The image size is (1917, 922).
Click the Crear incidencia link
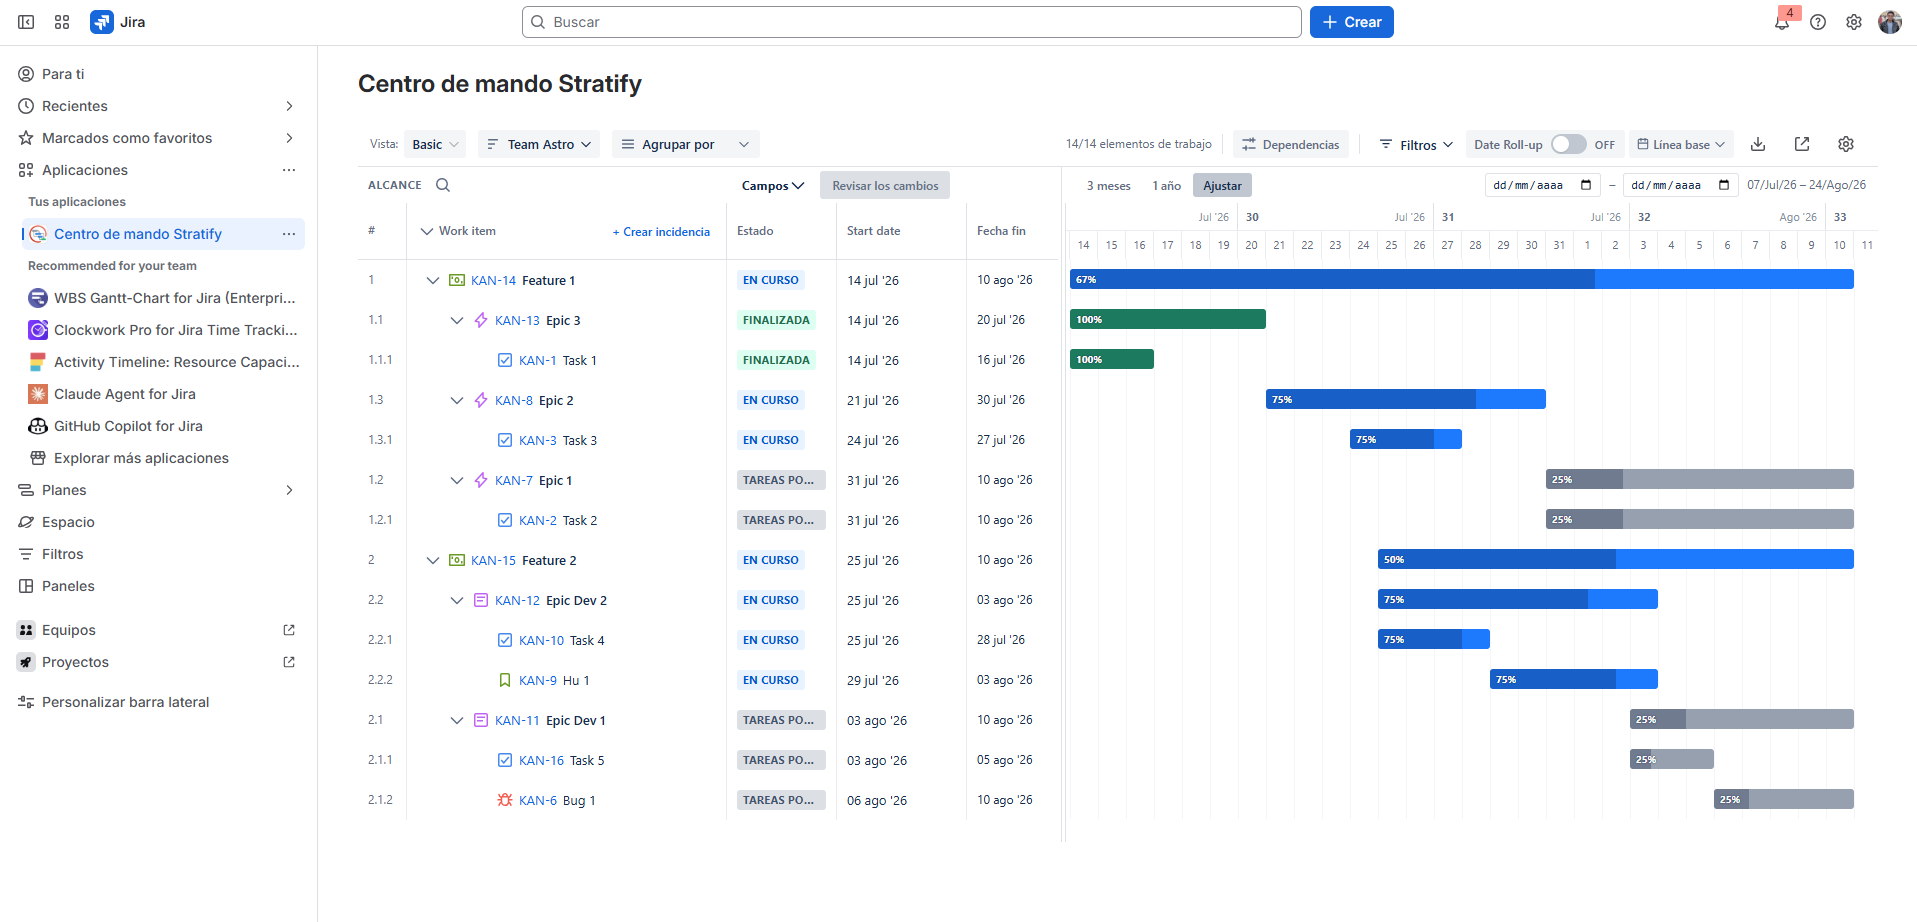click(661, 232)
